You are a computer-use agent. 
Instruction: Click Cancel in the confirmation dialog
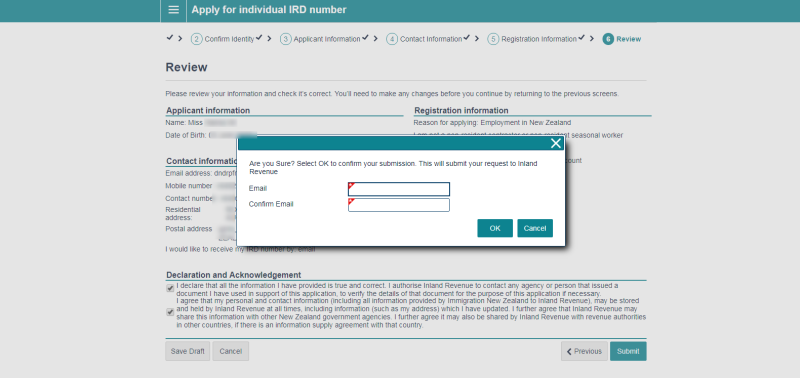coord(535,228)
